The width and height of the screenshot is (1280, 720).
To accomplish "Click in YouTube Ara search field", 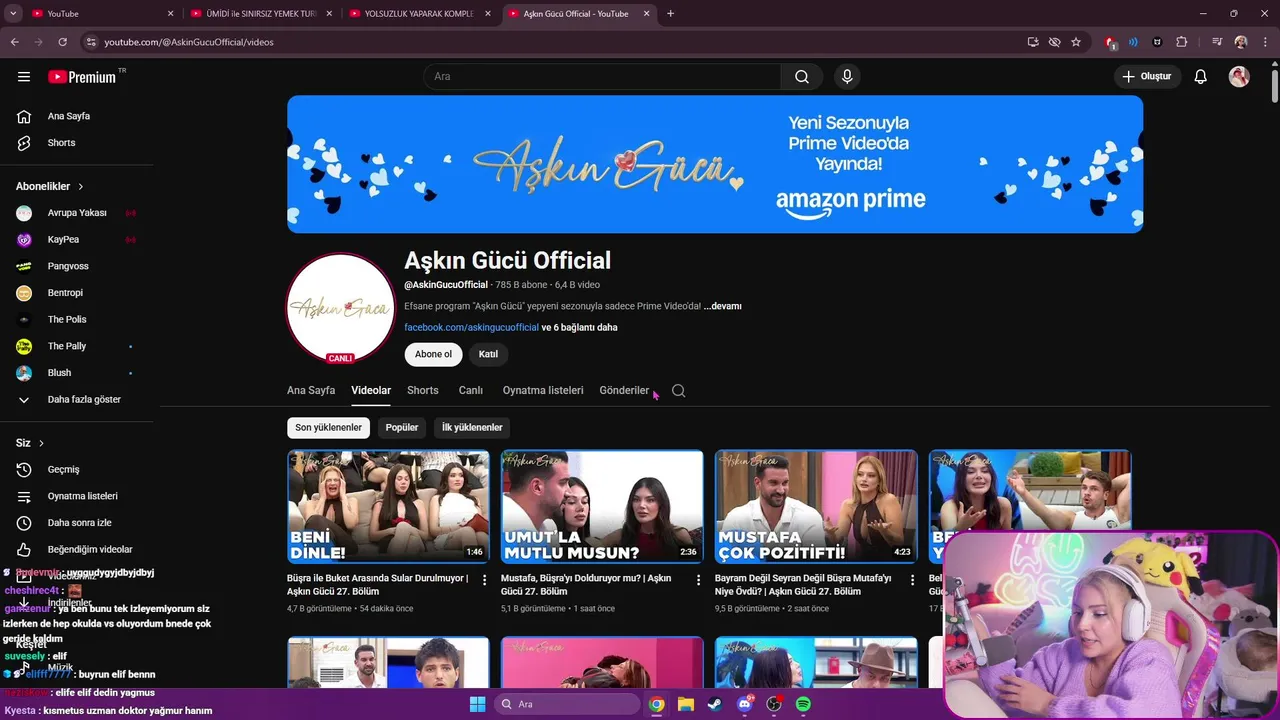I will pos(602,77).
